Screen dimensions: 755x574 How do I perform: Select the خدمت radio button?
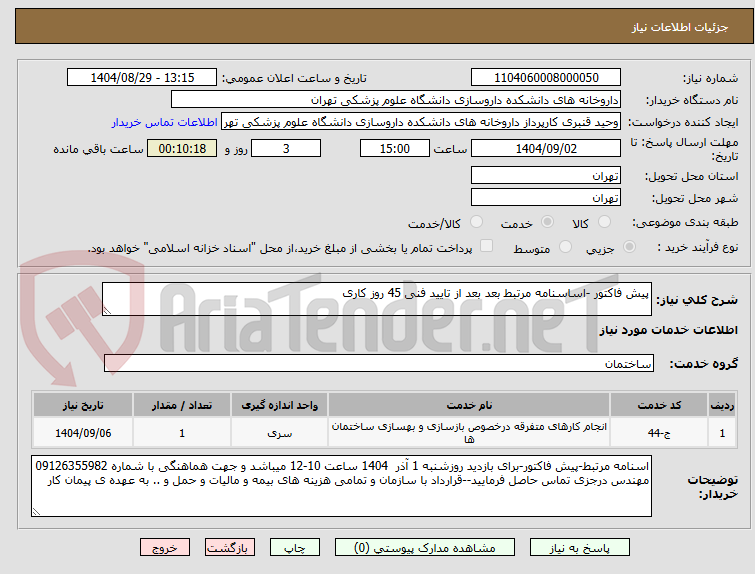click(x=547, y=222)
